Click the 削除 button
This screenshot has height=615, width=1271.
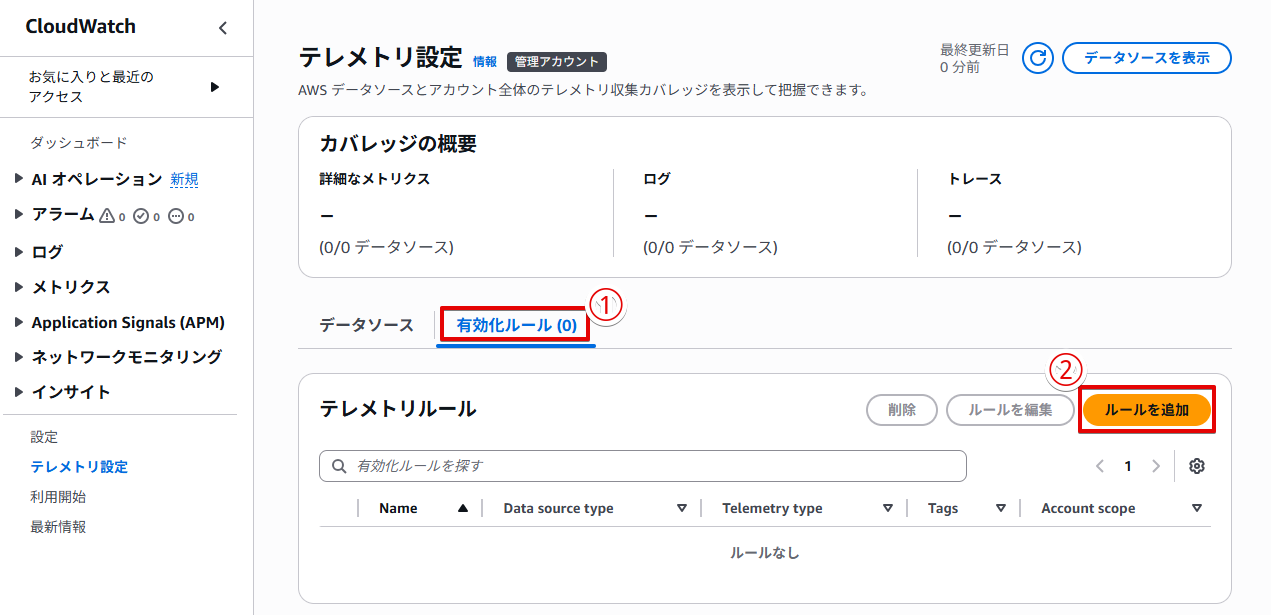(x=902, y=410)
